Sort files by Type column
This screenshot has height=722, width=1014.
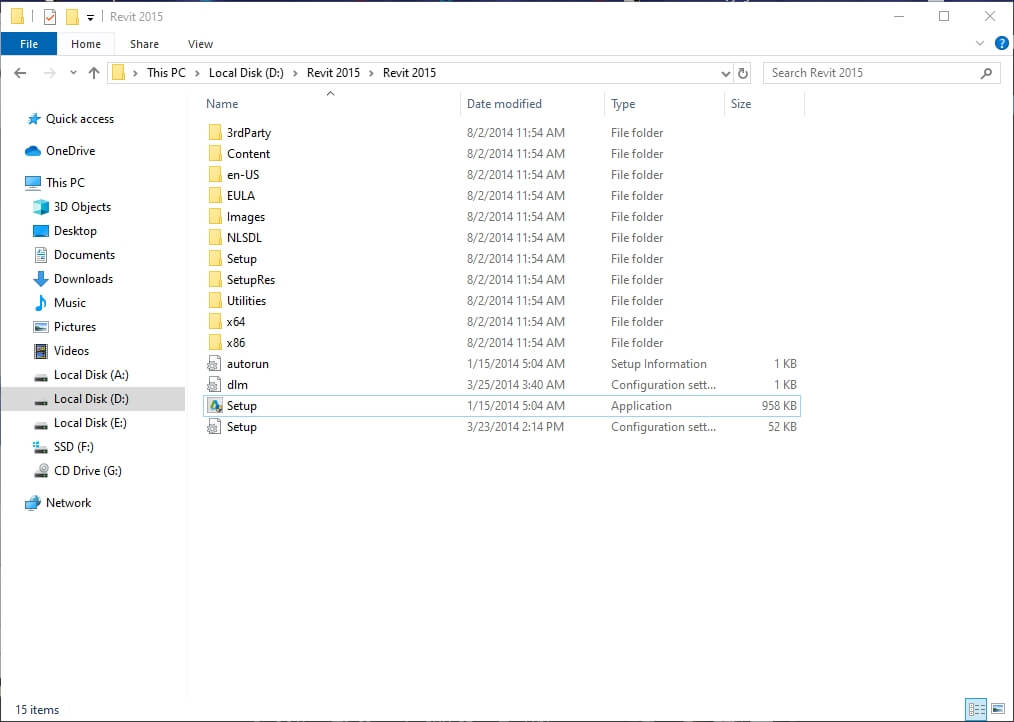coord(664,104)
